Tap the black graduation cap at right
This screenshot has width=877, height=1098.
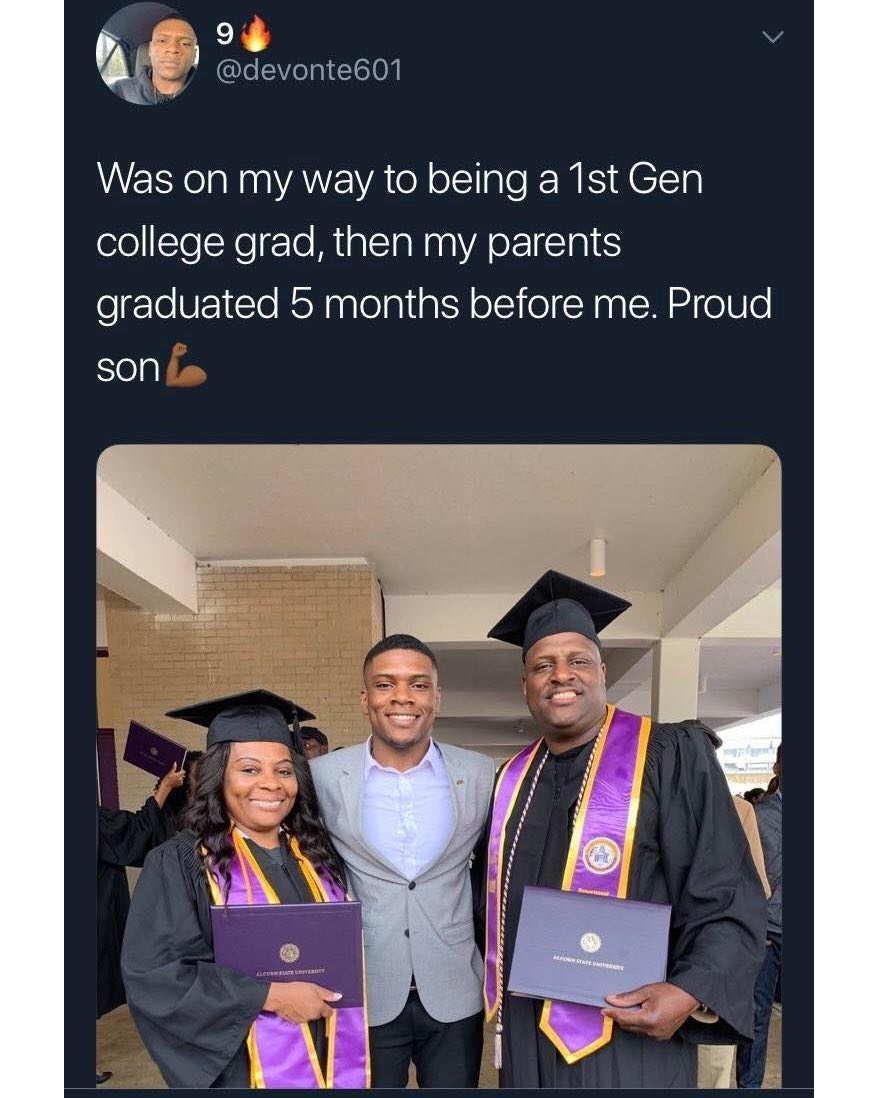[x=559, y=611]
